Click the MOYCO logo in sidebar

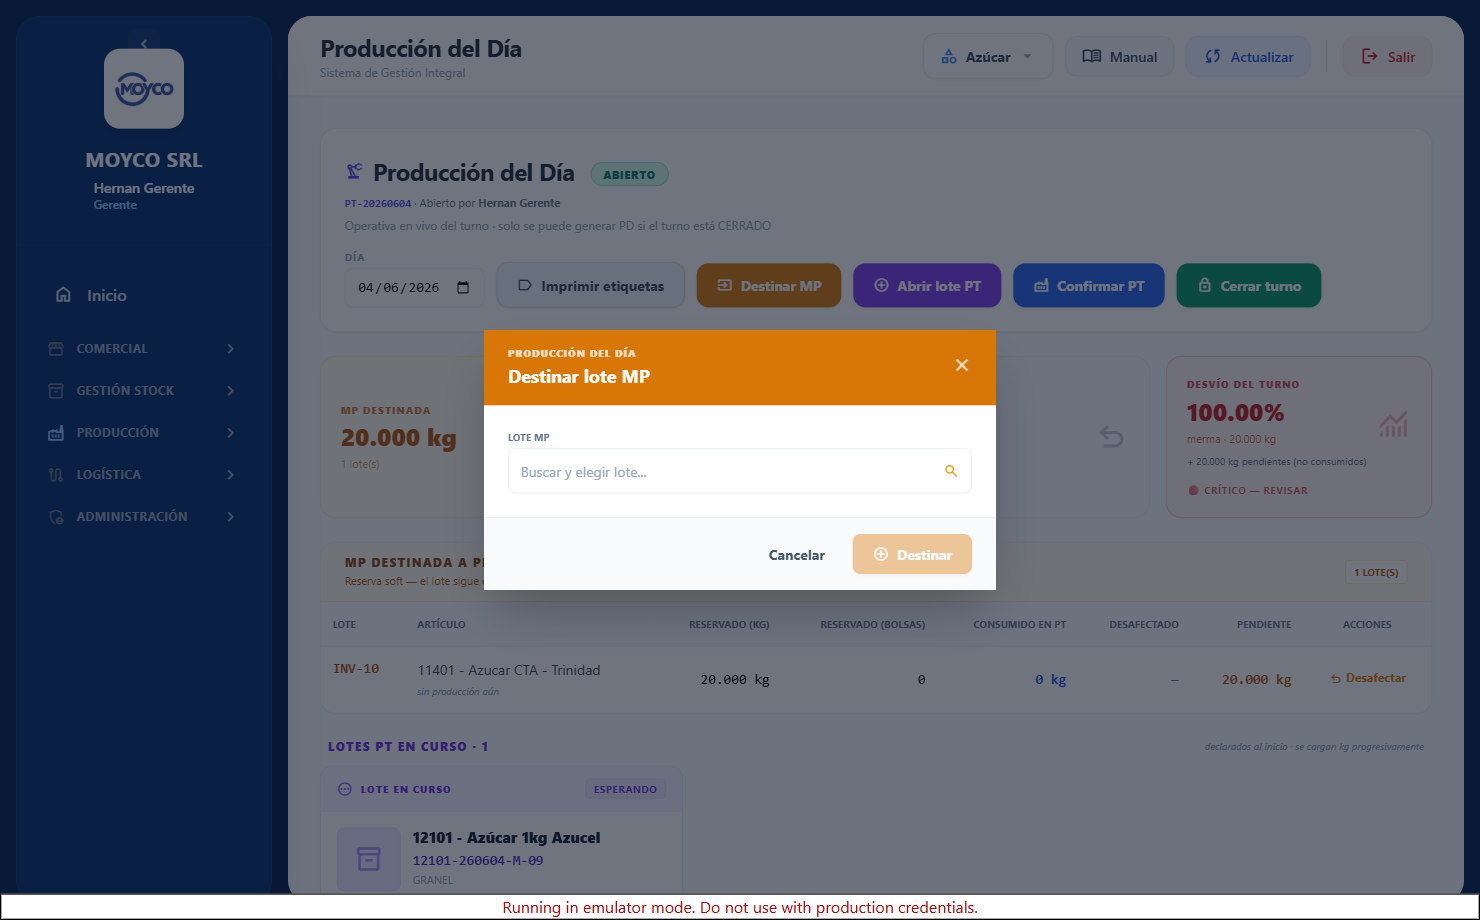[144, 89]
